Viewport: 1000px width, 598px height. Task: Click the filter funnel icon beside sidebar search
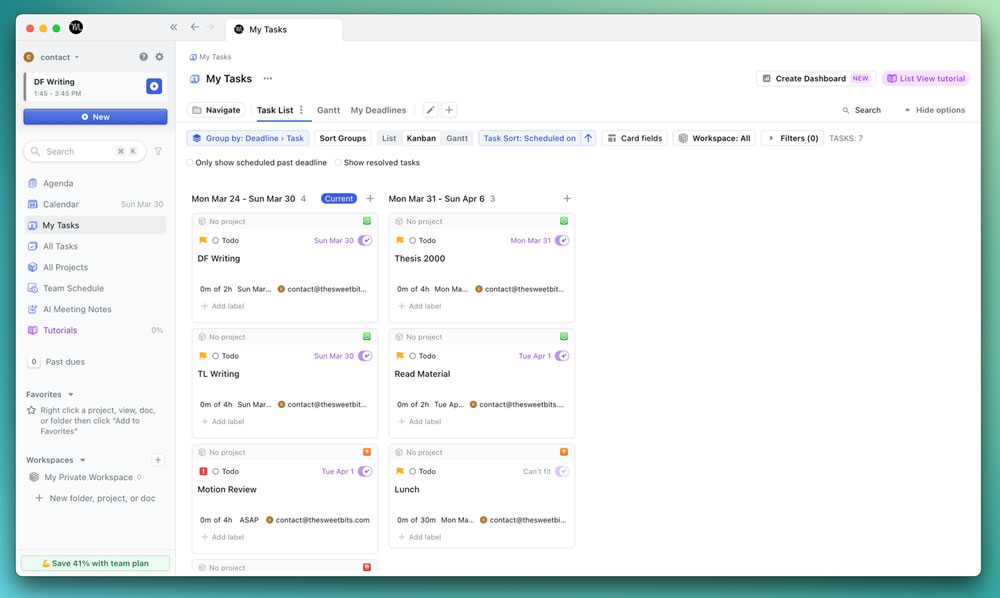click(158, 151)
